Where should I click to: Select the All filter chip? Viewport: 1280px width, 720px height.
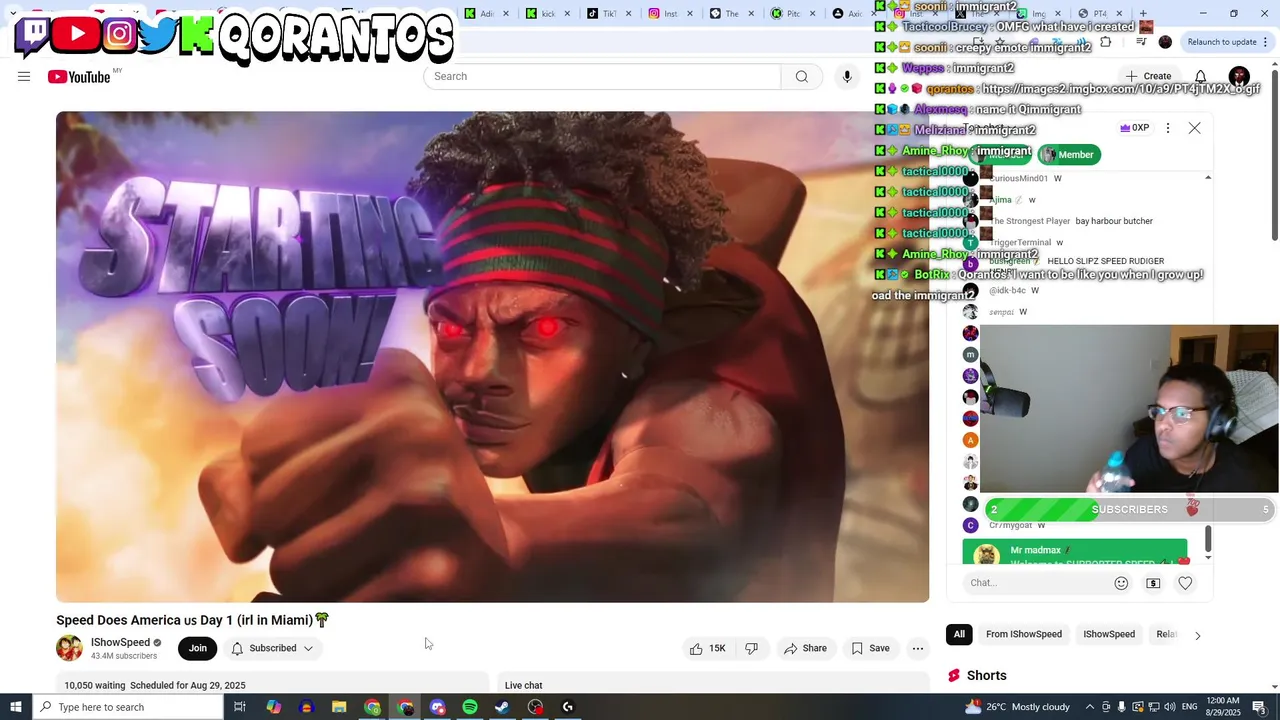[959, 634]
